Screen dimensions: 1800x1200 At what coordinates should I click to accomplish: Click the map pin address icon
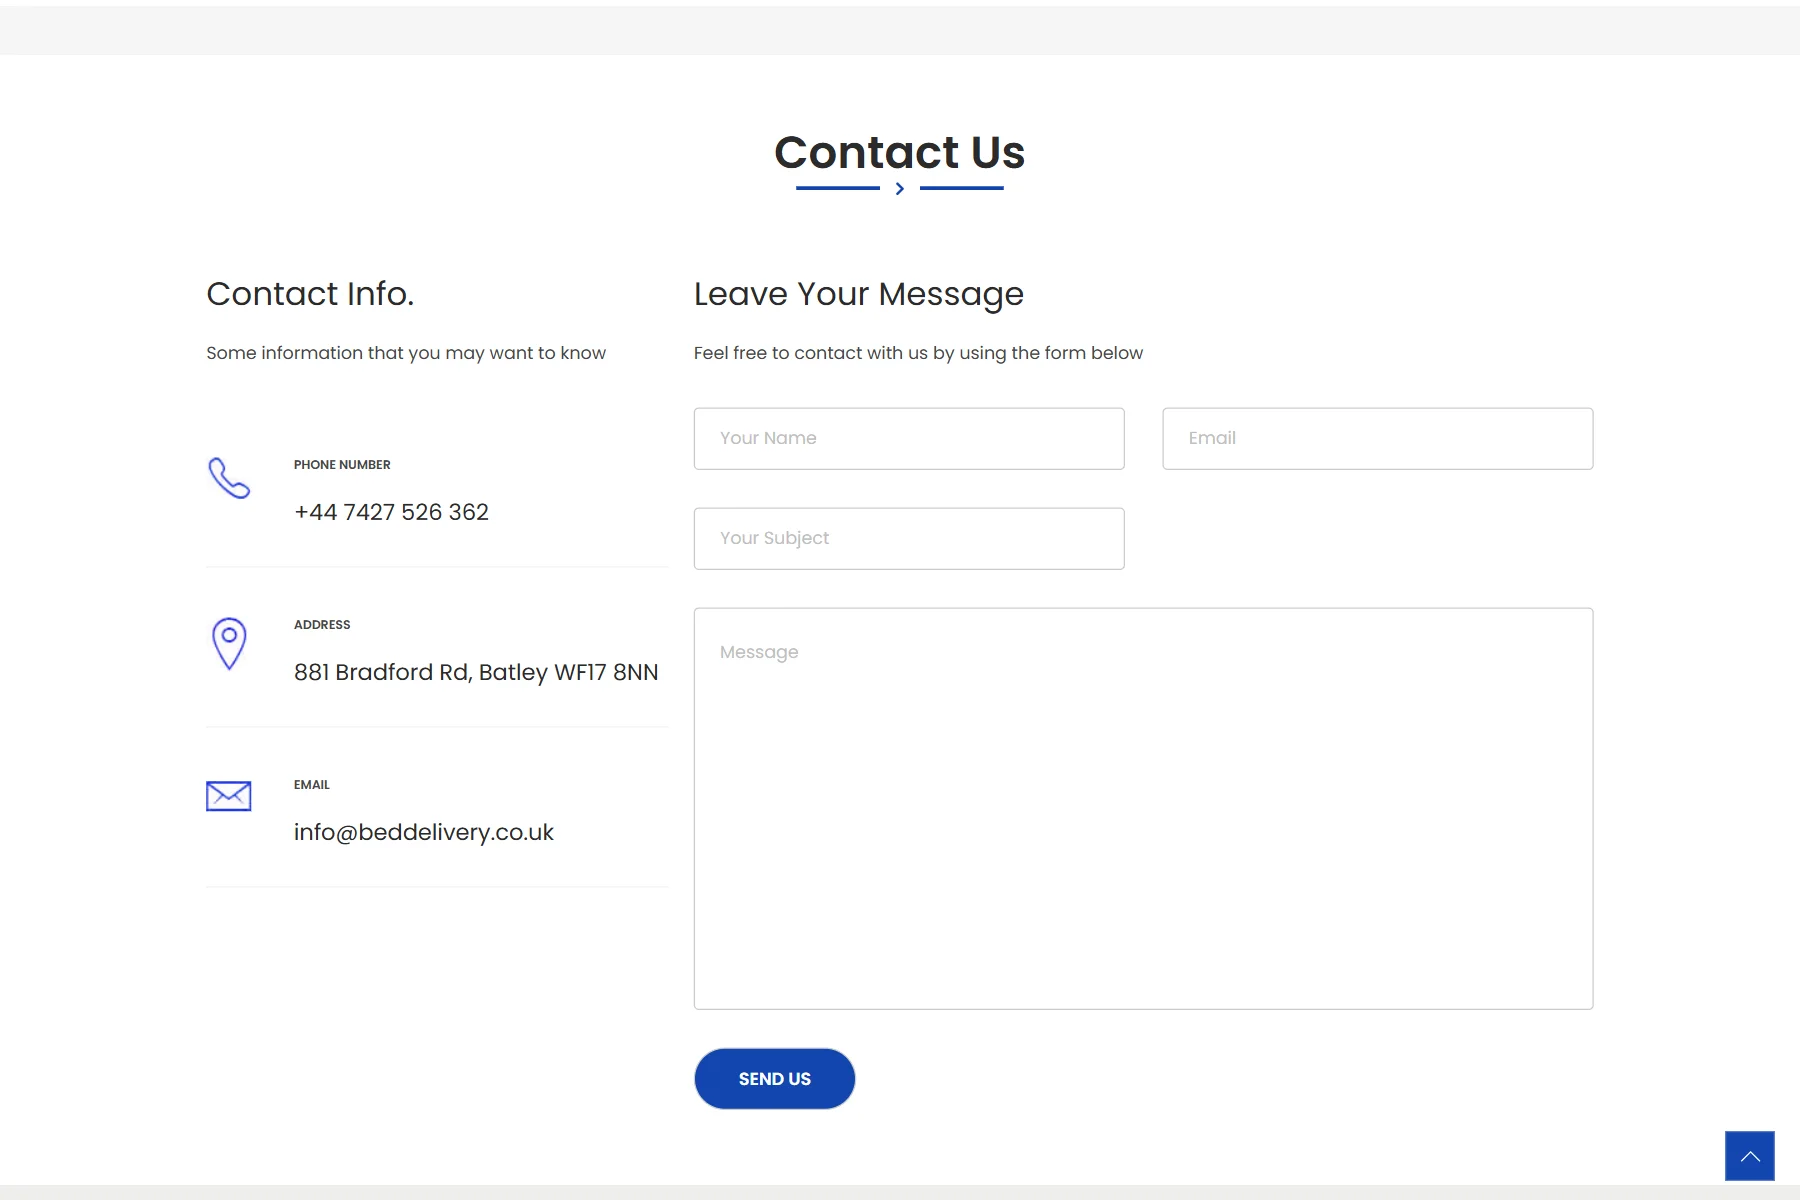(229, 643)
